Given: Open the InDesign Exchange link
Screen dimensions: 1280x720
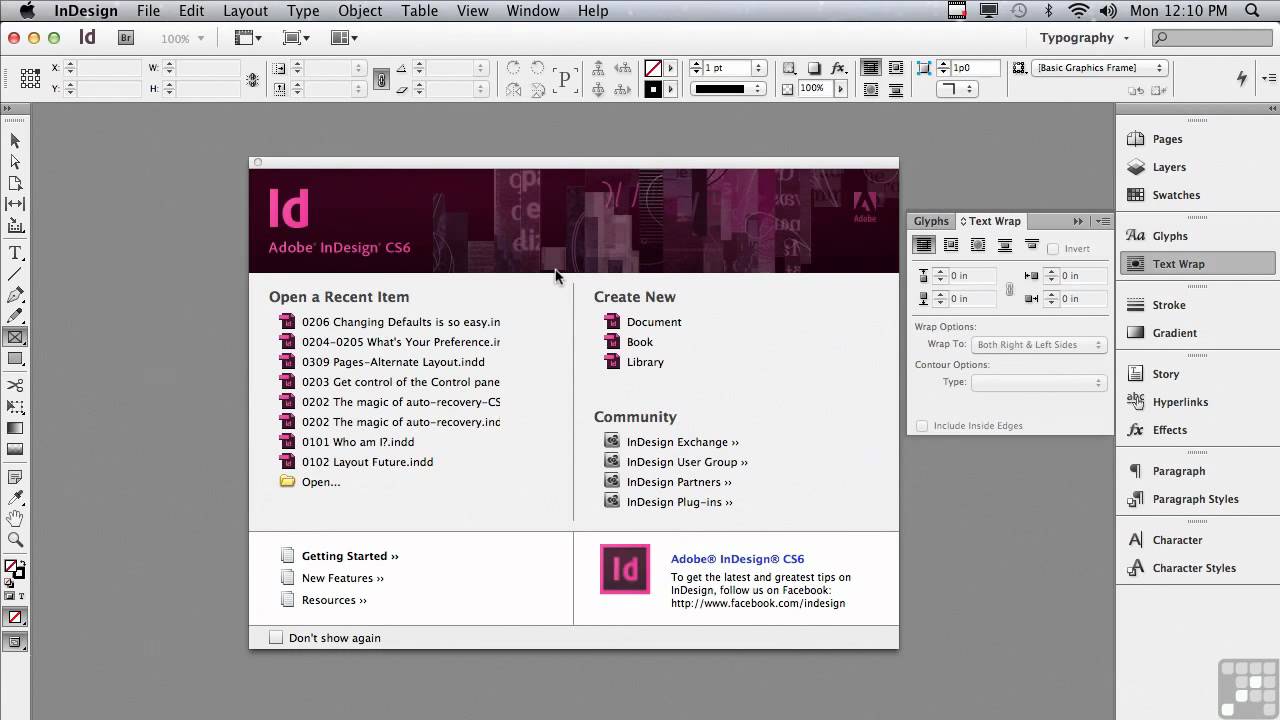Looking at the screenshot, I should pos(683,442).
